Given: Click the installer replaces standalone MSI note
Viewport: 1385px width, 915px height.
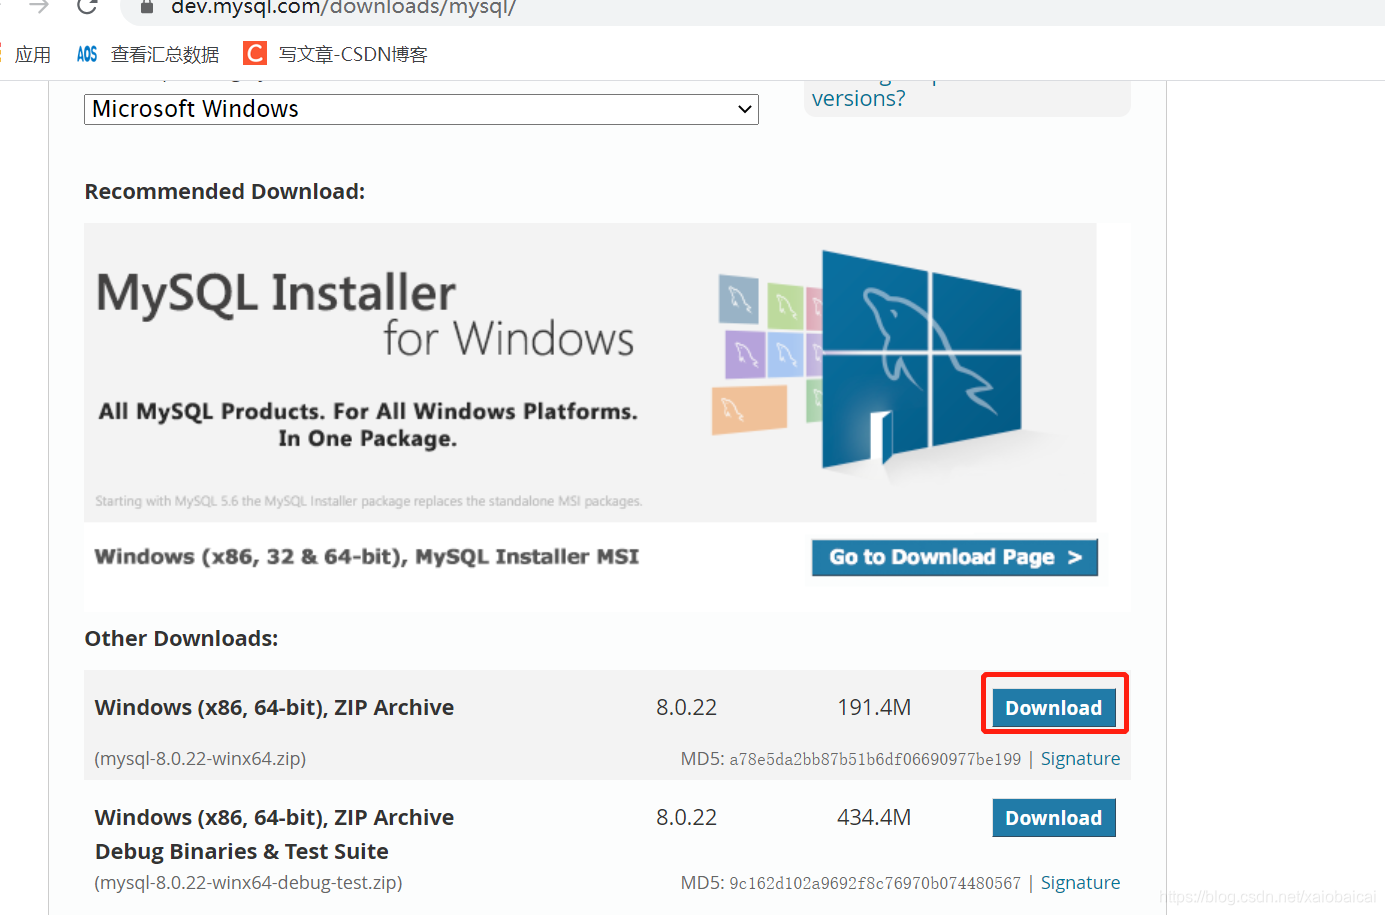Looking at the screenshot, I should pos(369,501).
